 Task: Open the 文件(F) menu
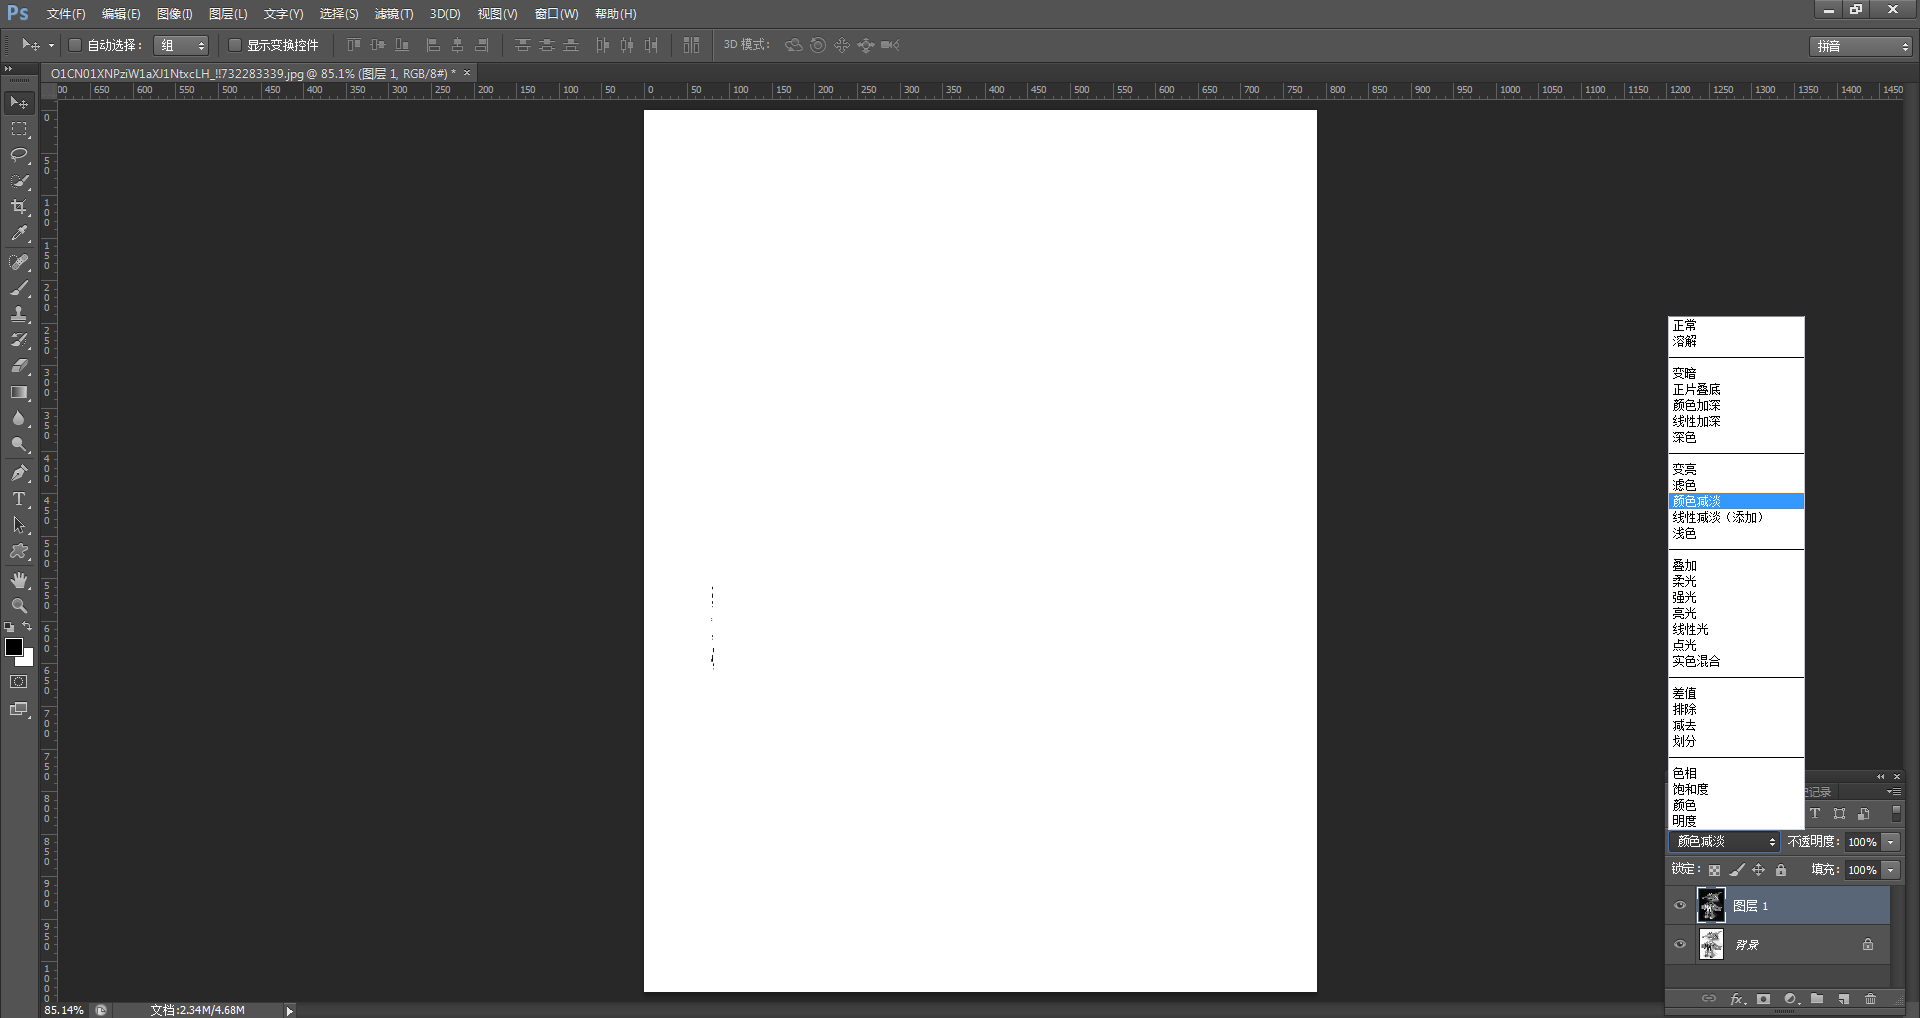point(66,14)
